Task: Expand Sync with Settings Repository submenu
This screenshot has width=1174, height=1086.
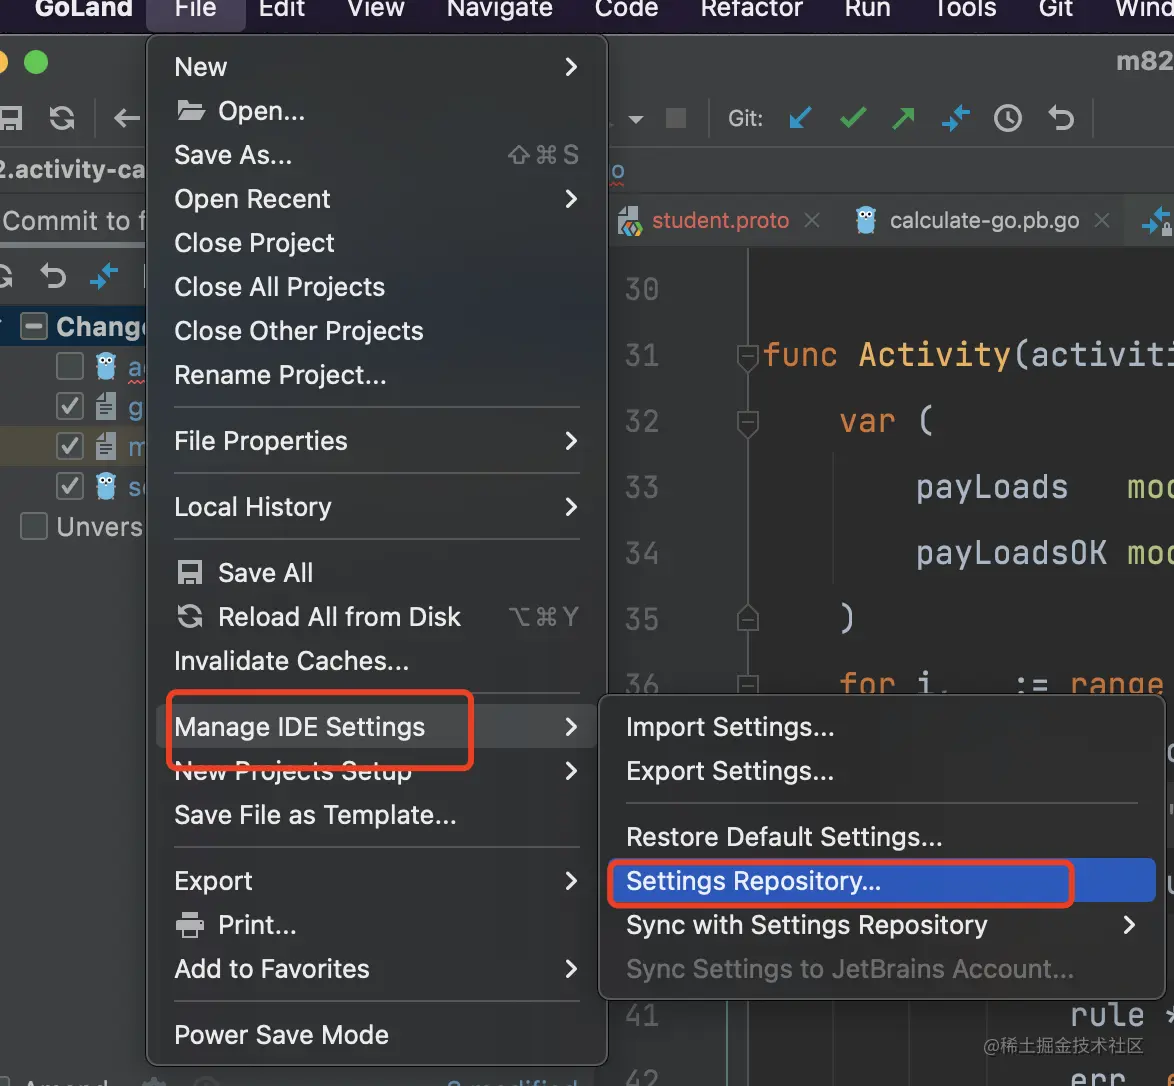Action: 1129,925
